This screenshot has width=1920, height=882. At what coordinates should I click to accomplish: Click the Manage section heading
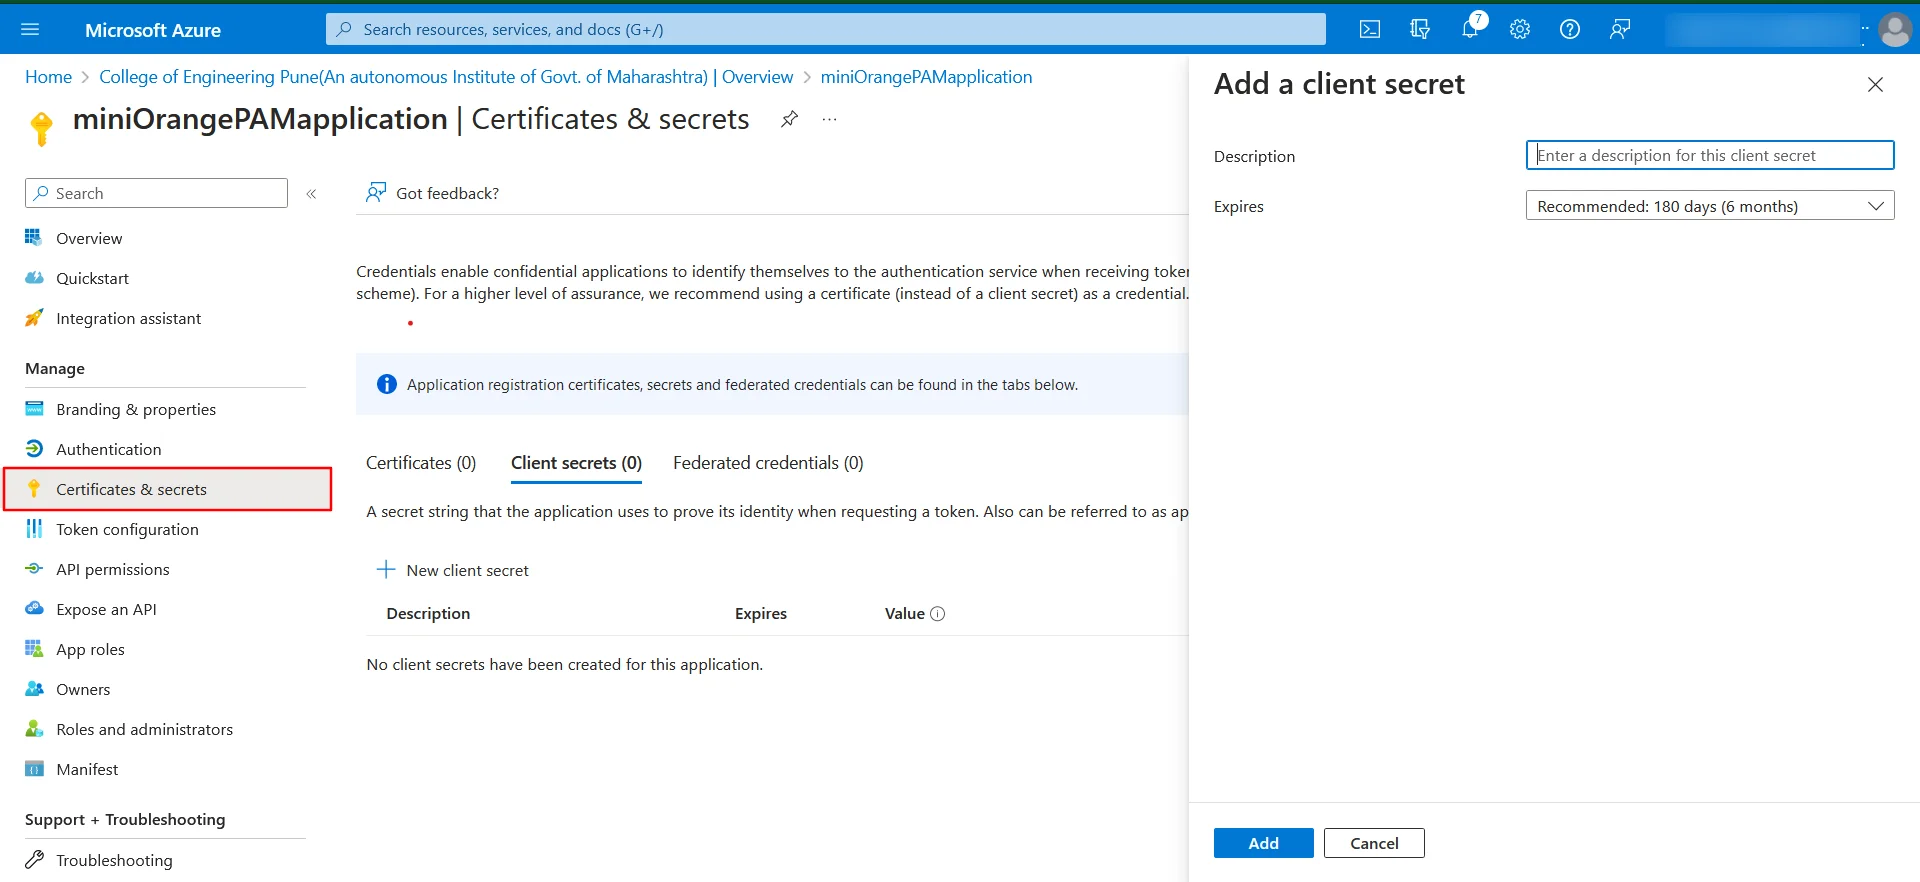point(55,369)
